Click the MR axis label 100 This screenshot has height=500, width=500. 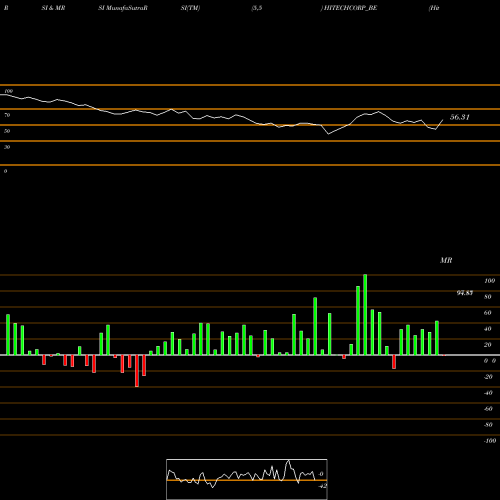pos(489,281)
